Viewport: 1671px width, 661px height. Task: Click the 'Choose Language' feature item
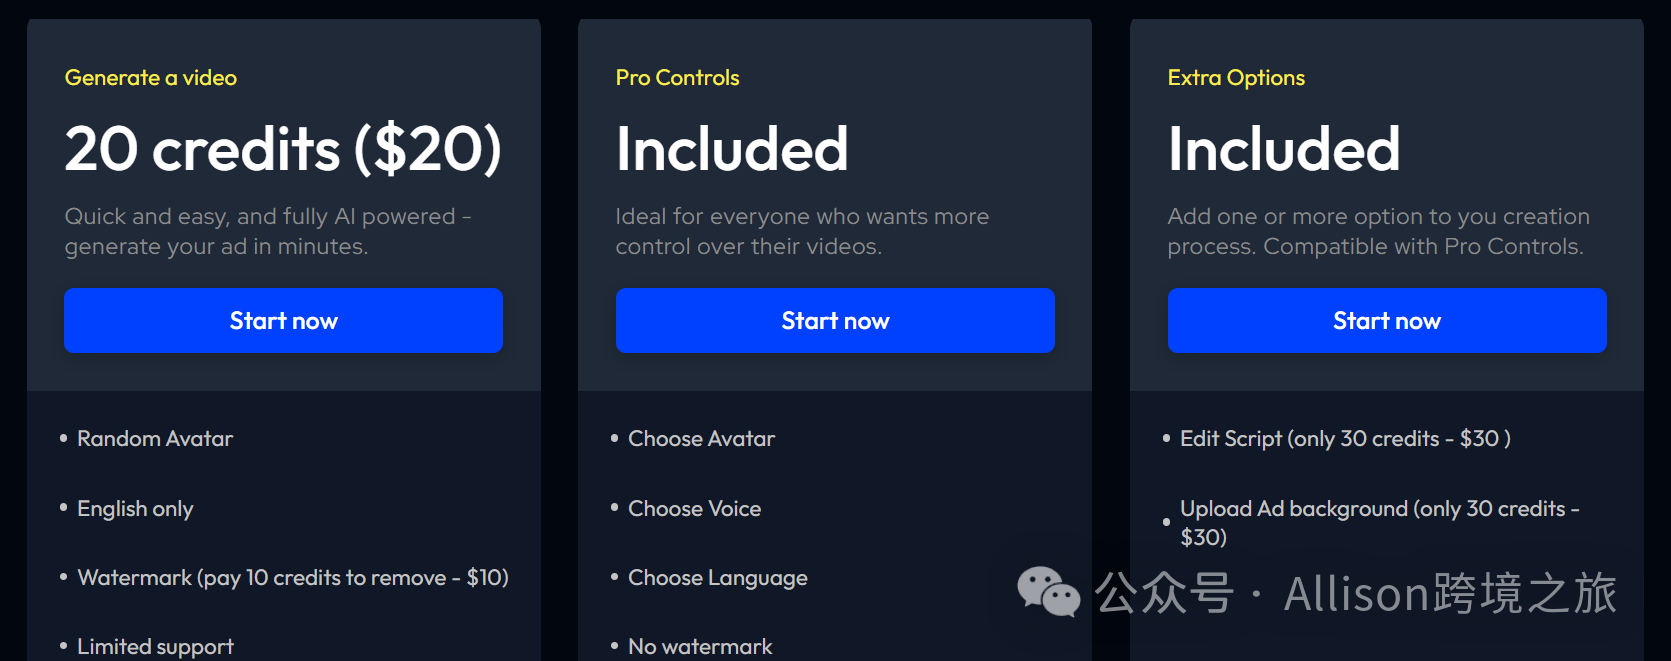[x=717, y=578]
